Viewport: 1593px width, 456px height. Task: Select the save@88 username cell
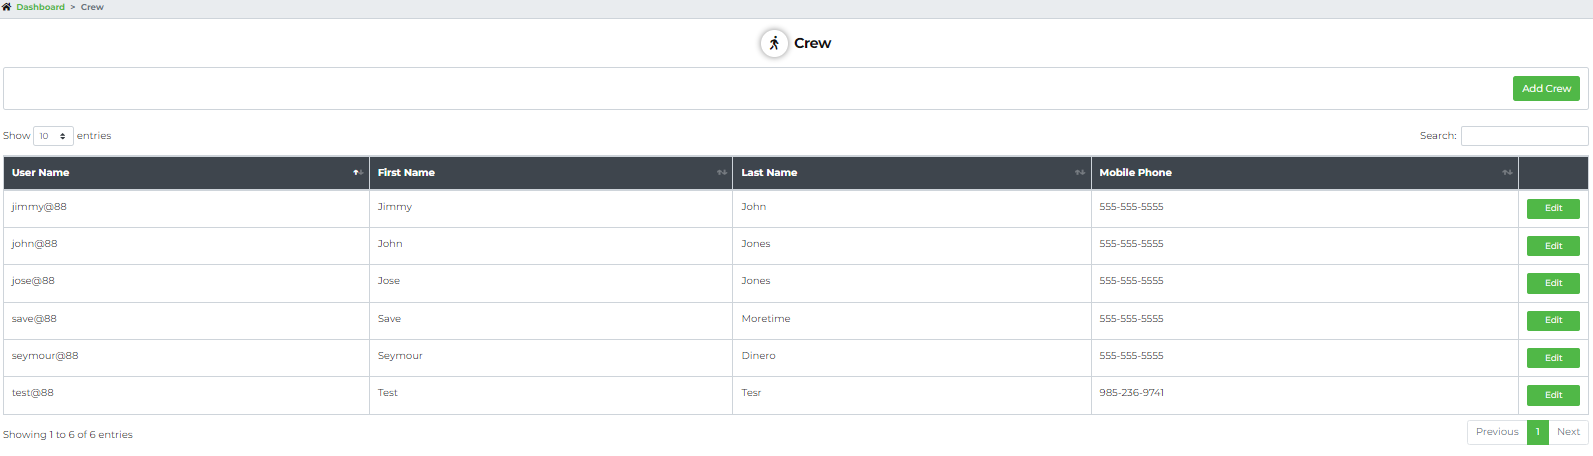click(186, 320)
